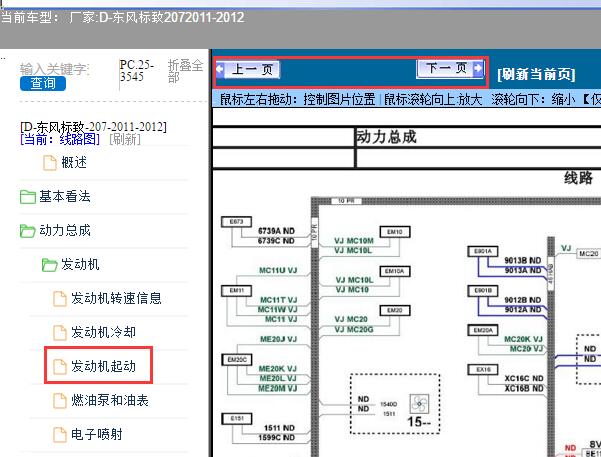Image resolution: width=601 pixels, height=457 pixels.
Task: Click the EM10A connector box in diagram
Action: (x=395, y=271)
